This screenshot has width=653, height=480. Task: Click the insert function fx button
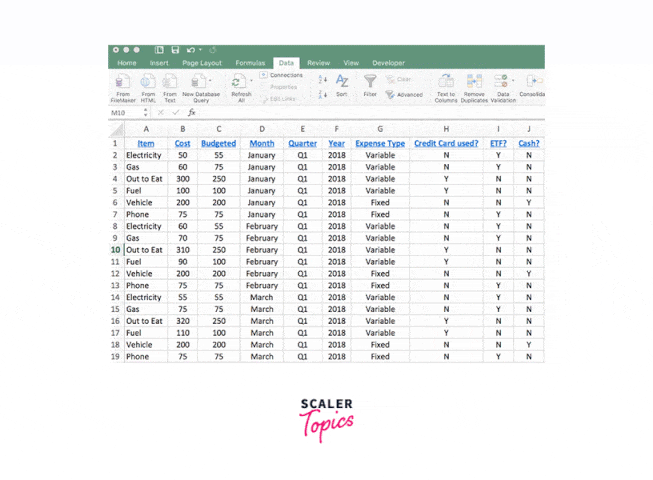point(191,113)
